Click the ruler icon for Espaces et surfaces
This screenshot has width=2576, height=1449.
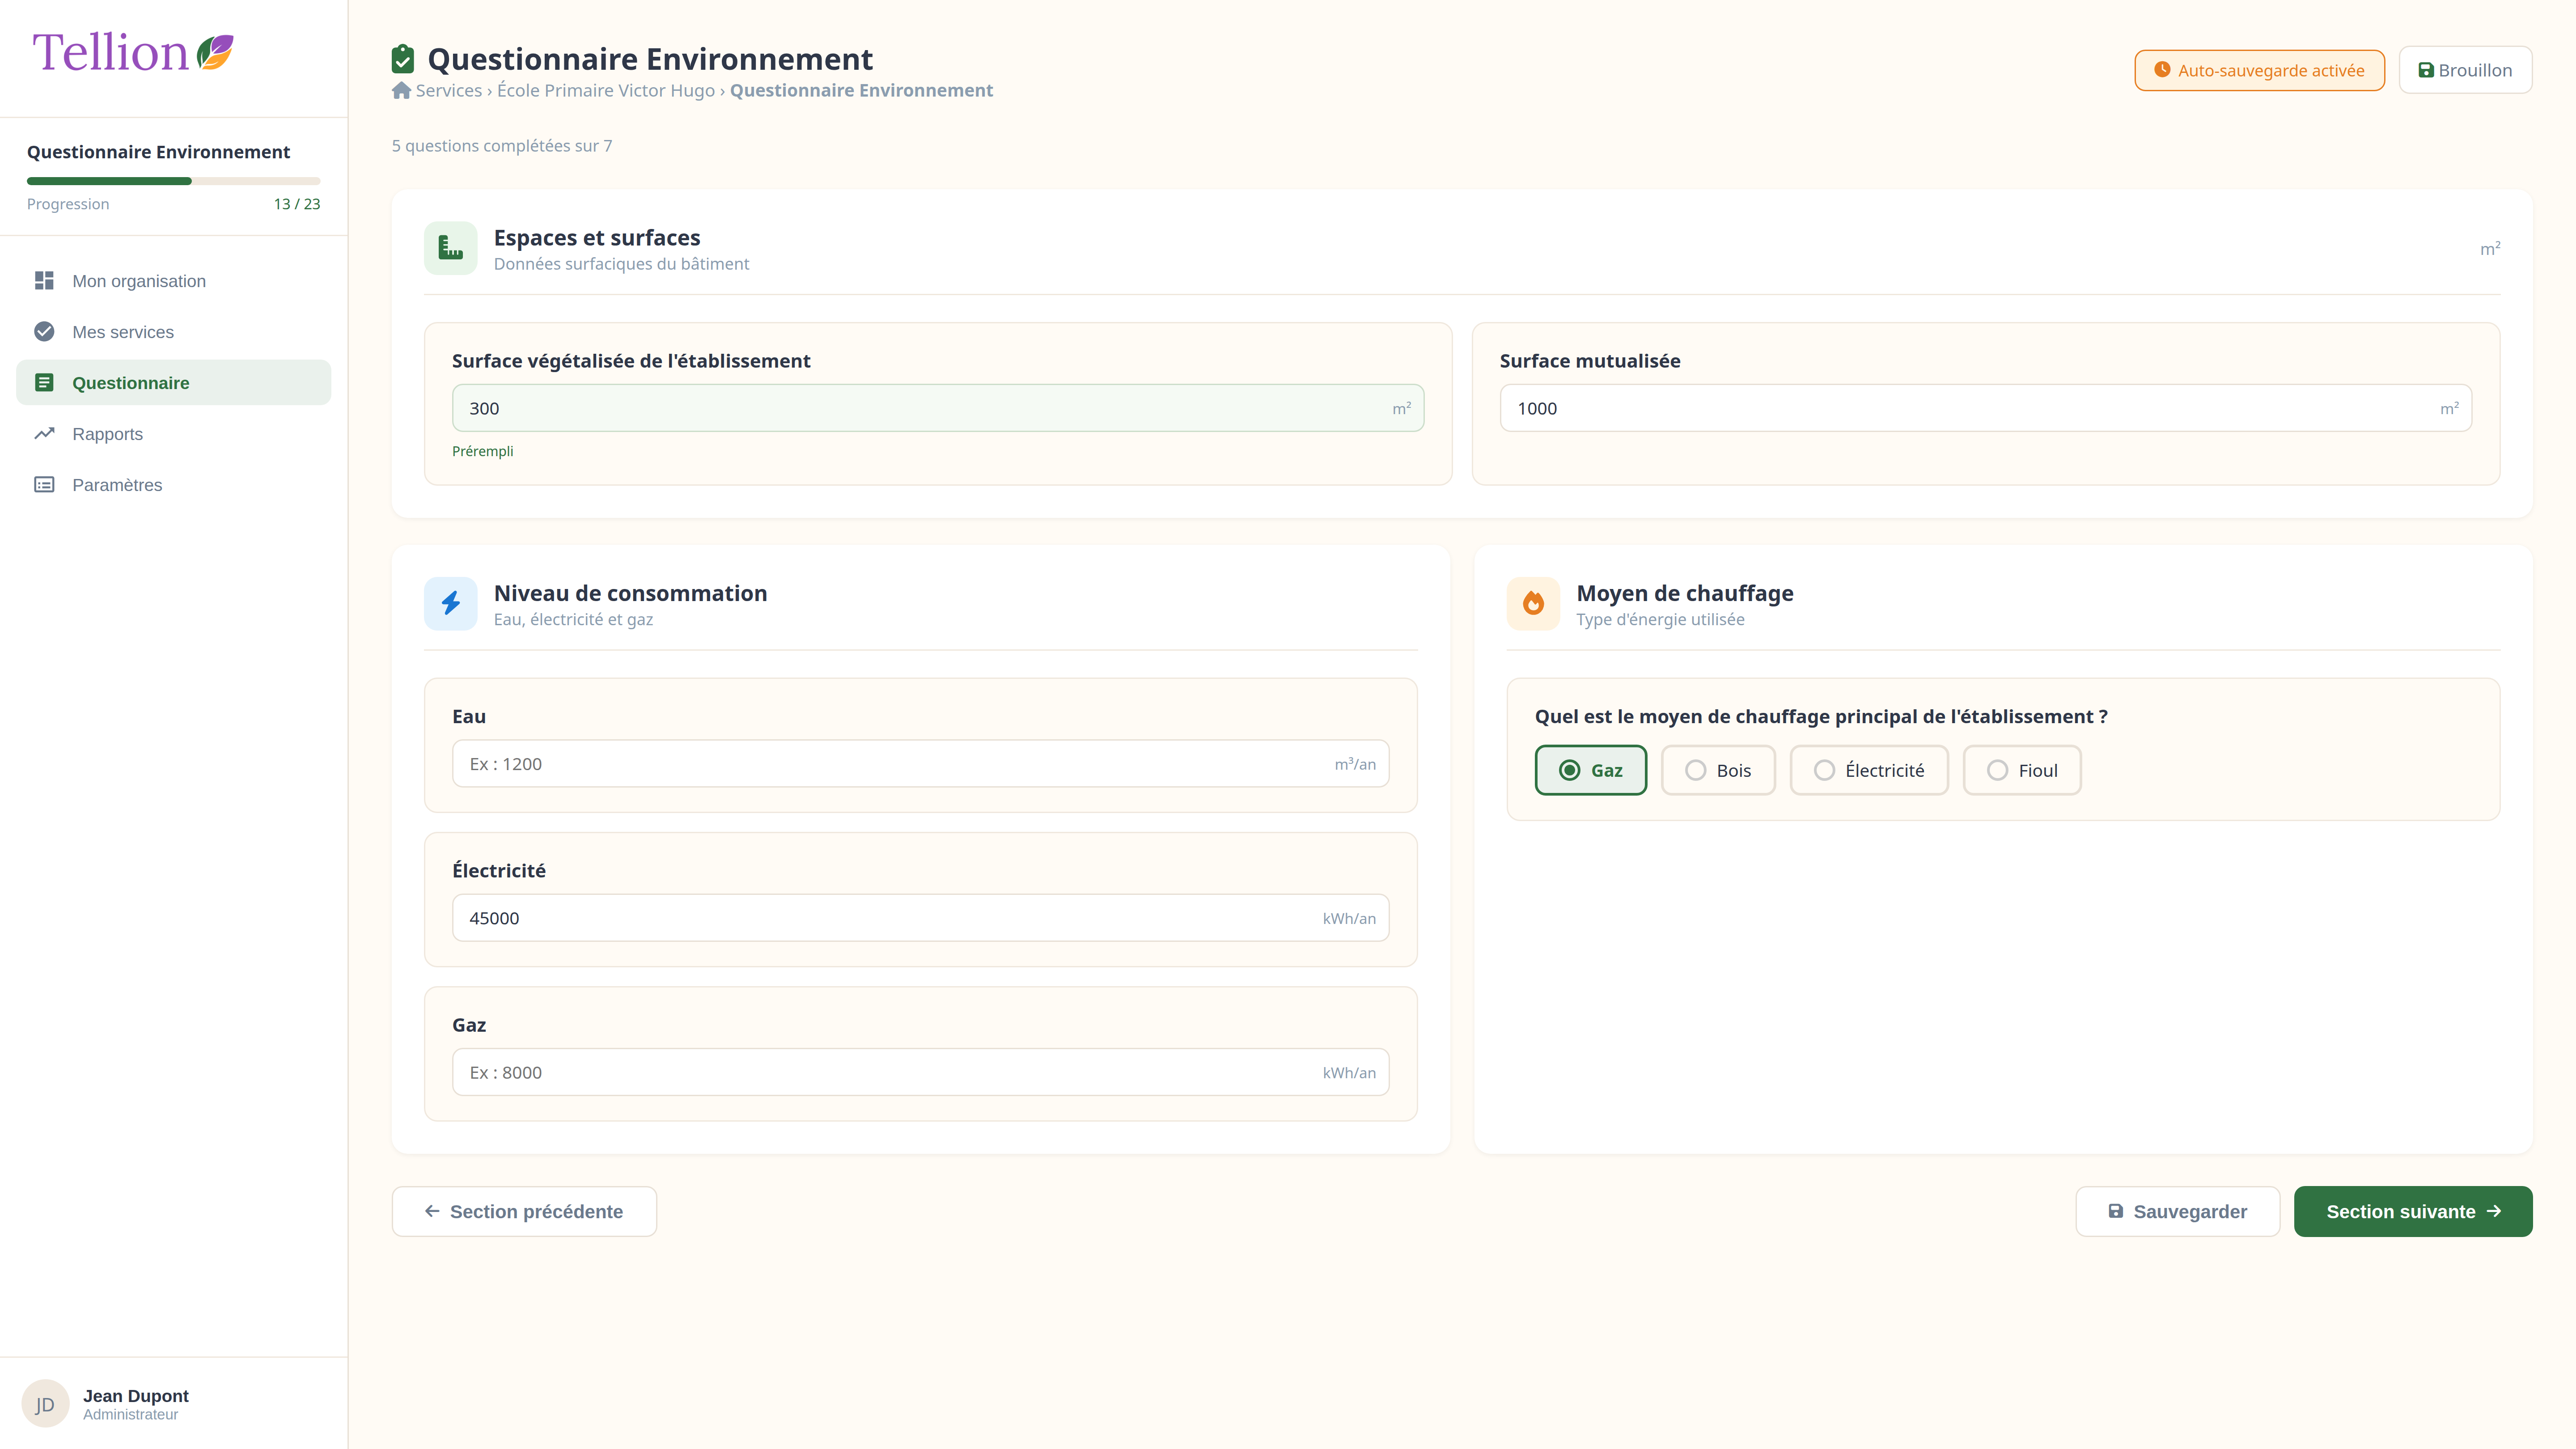451,248
